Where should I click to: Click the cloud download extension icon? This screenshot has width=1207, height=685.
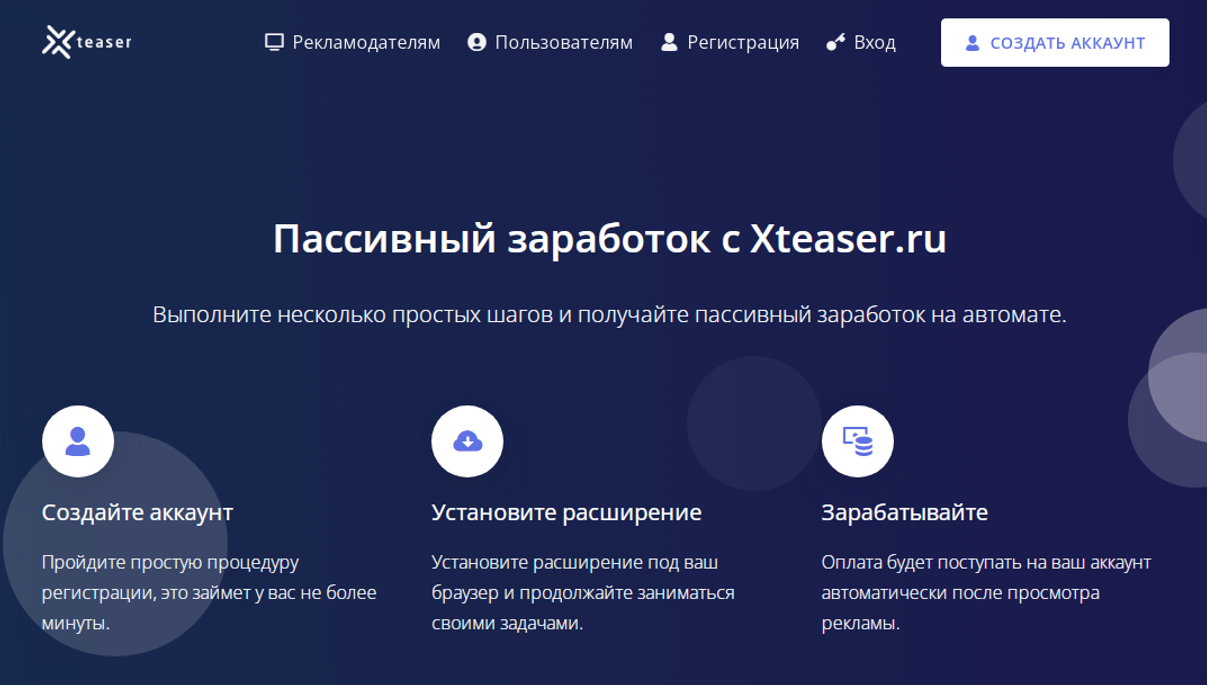(467, 441)
